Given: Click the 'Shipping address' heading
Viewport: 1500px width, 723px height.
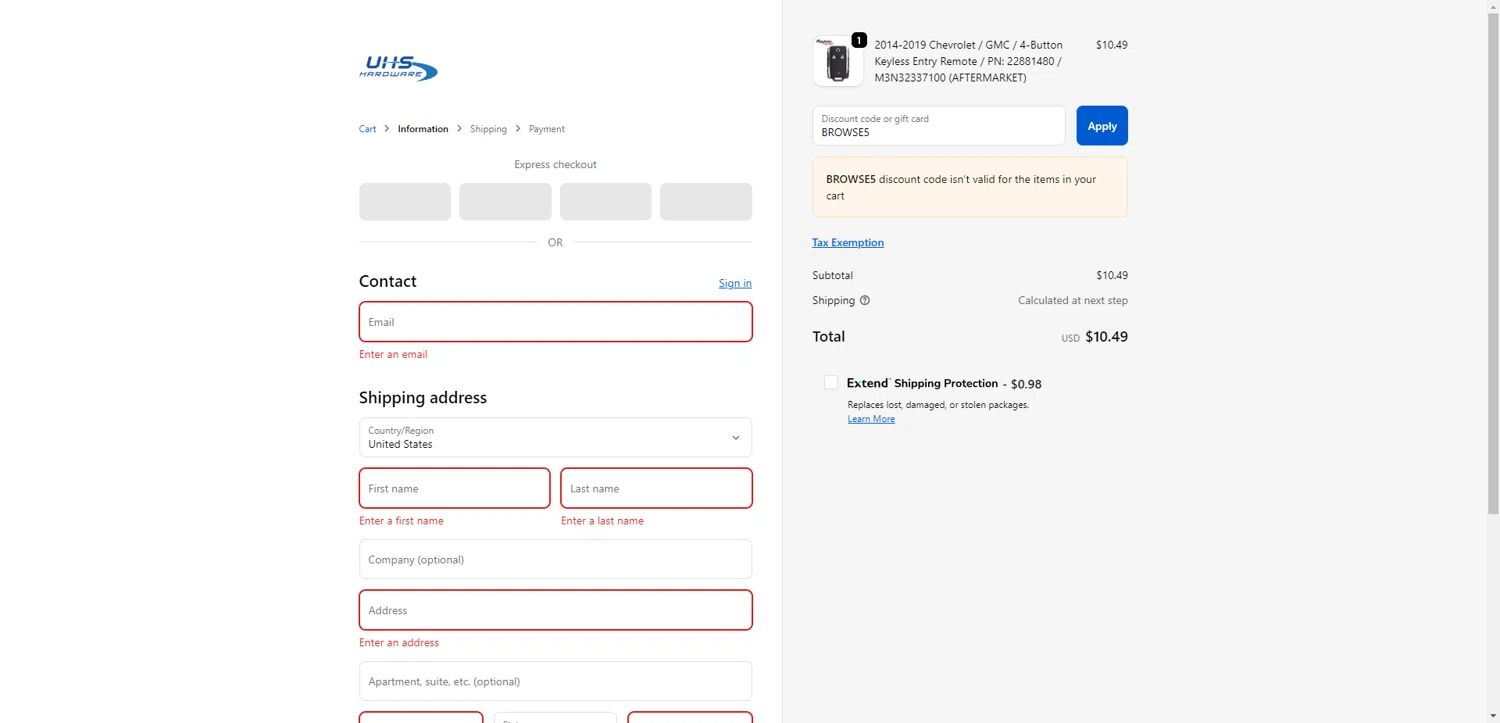Looking at the screenshot, I should pyautogui.click(x=423, y=397).
